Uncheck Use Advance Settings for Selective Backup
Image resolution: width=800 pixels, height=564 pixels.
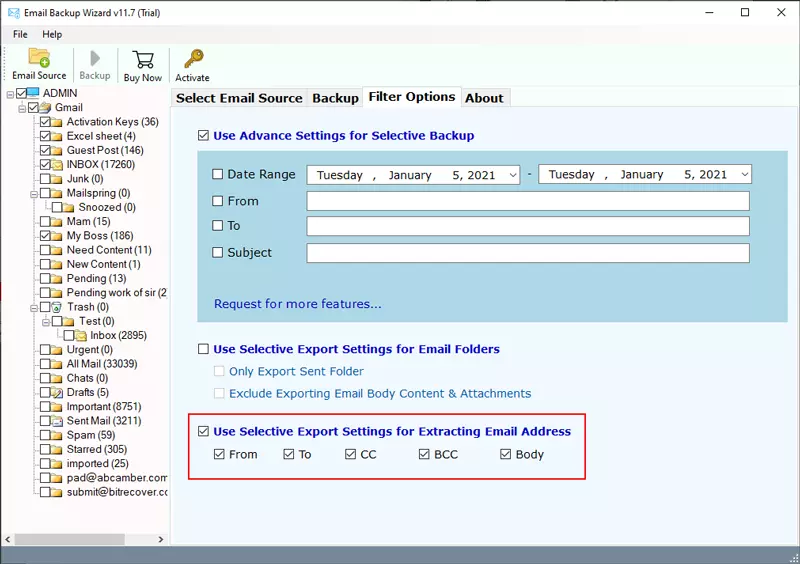203,135
